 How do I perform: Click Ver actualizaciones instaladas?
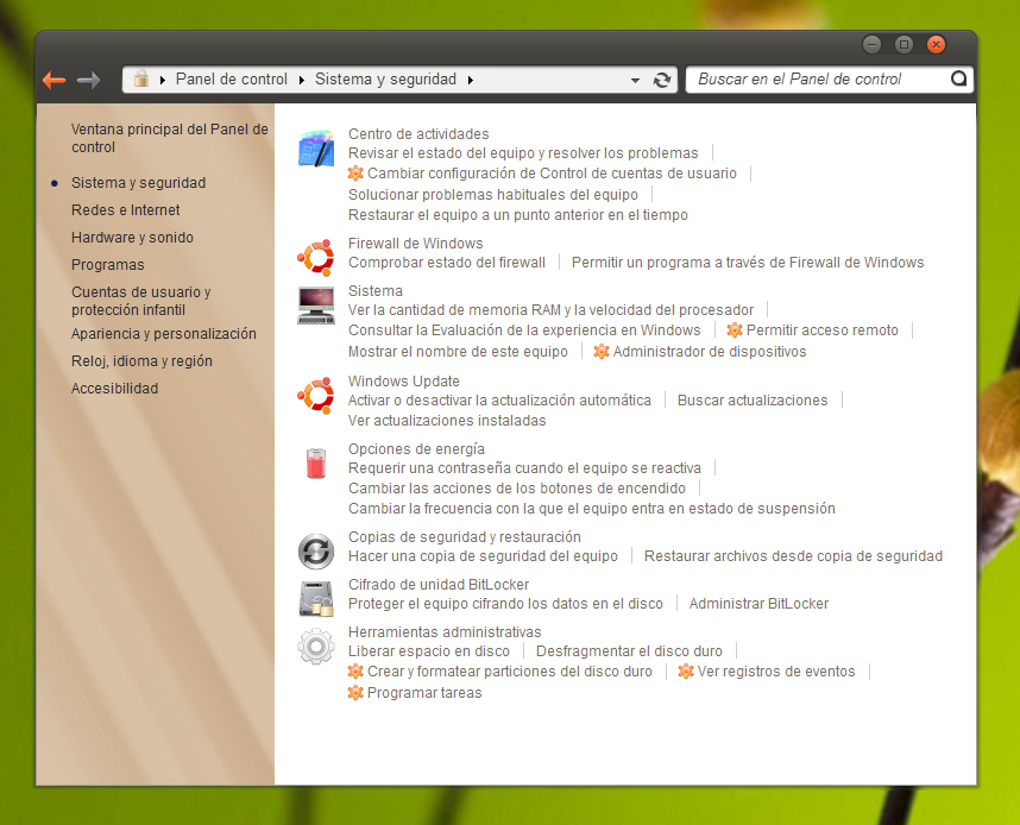point(447,420)
